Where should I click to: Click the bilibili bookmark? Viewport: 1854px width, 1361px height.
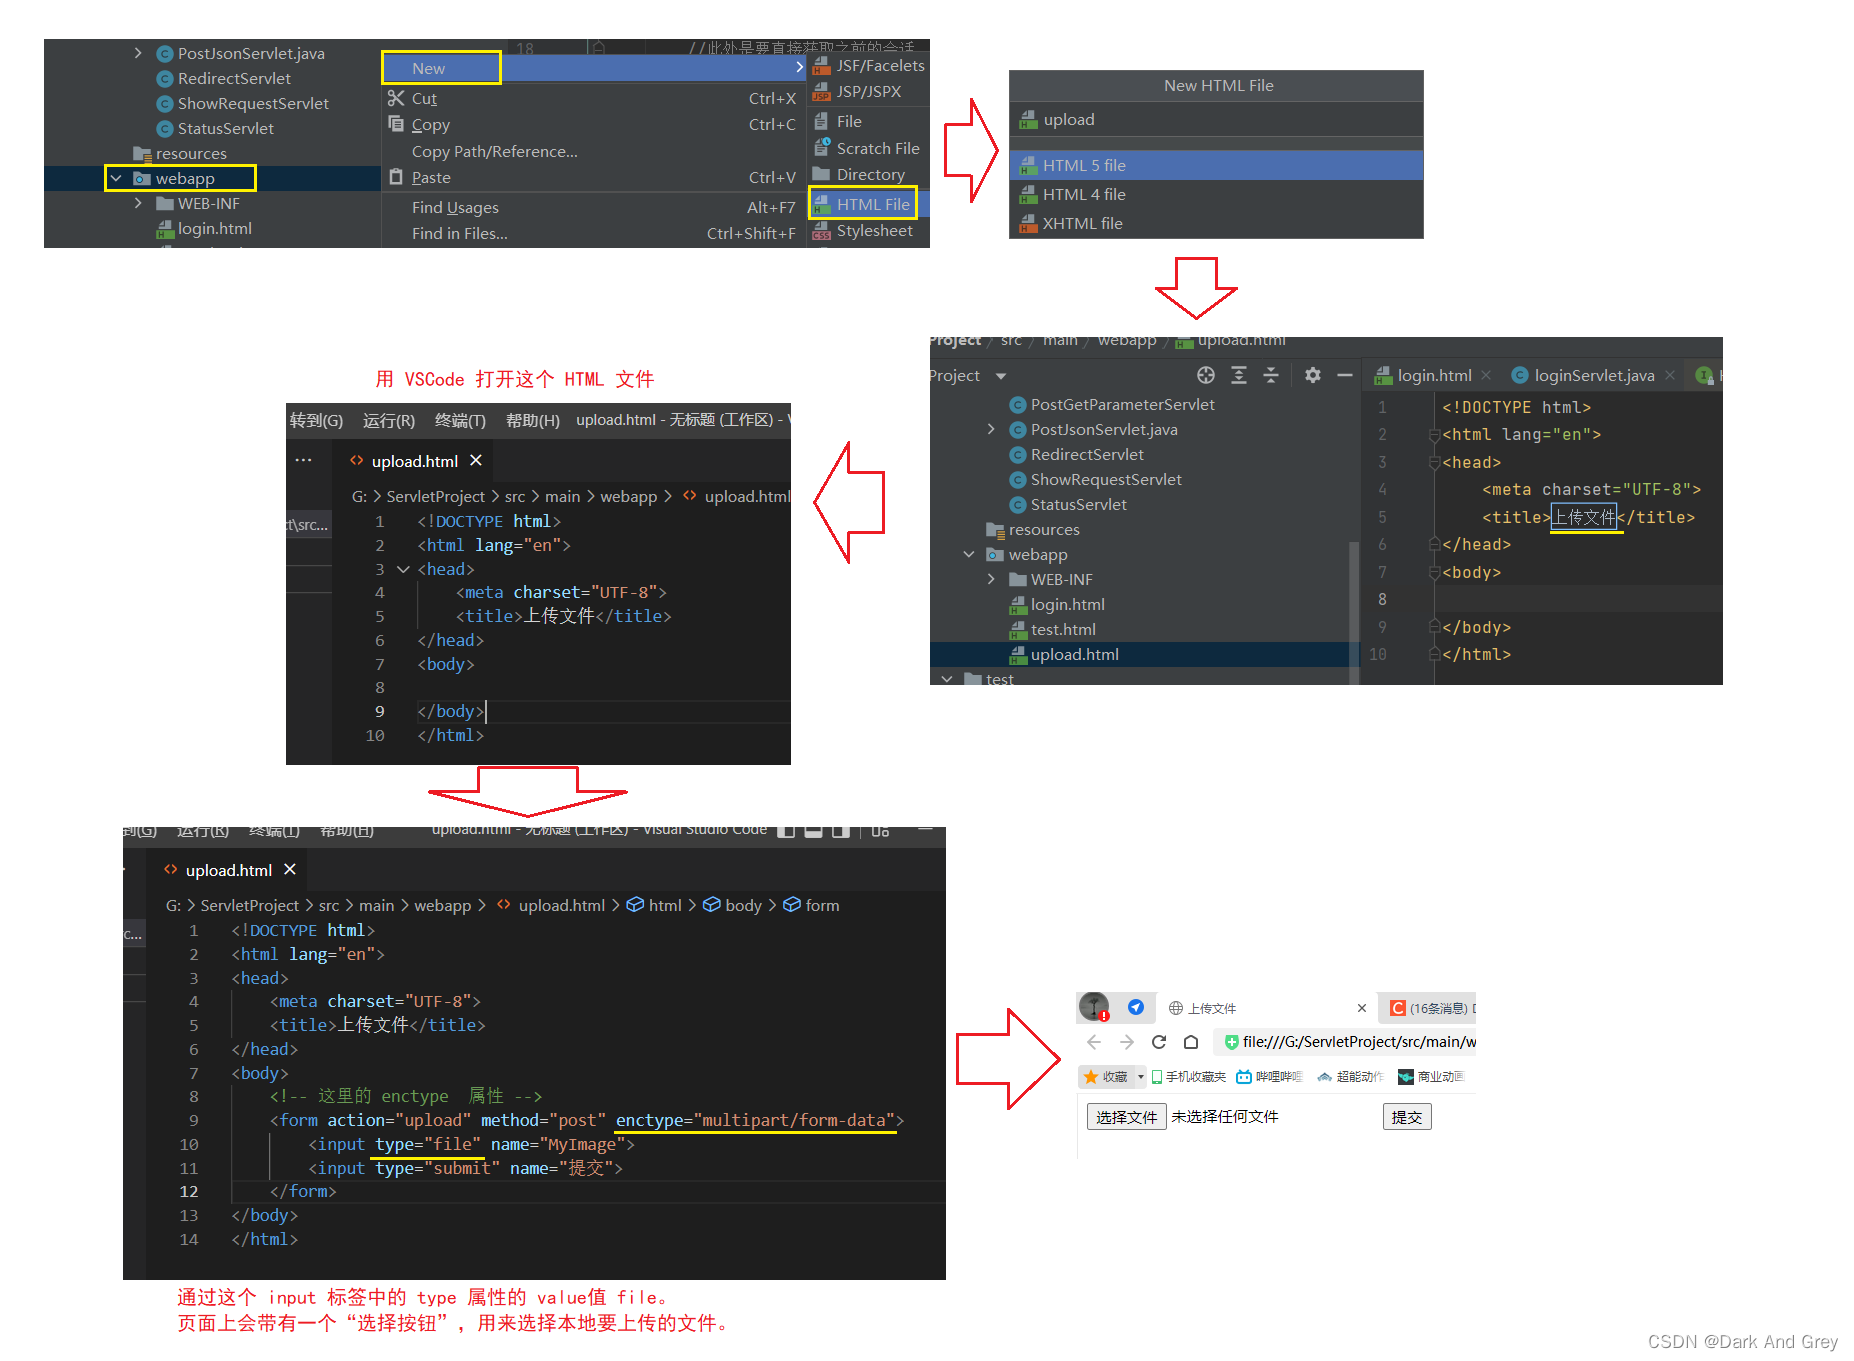(1270, 1077)
